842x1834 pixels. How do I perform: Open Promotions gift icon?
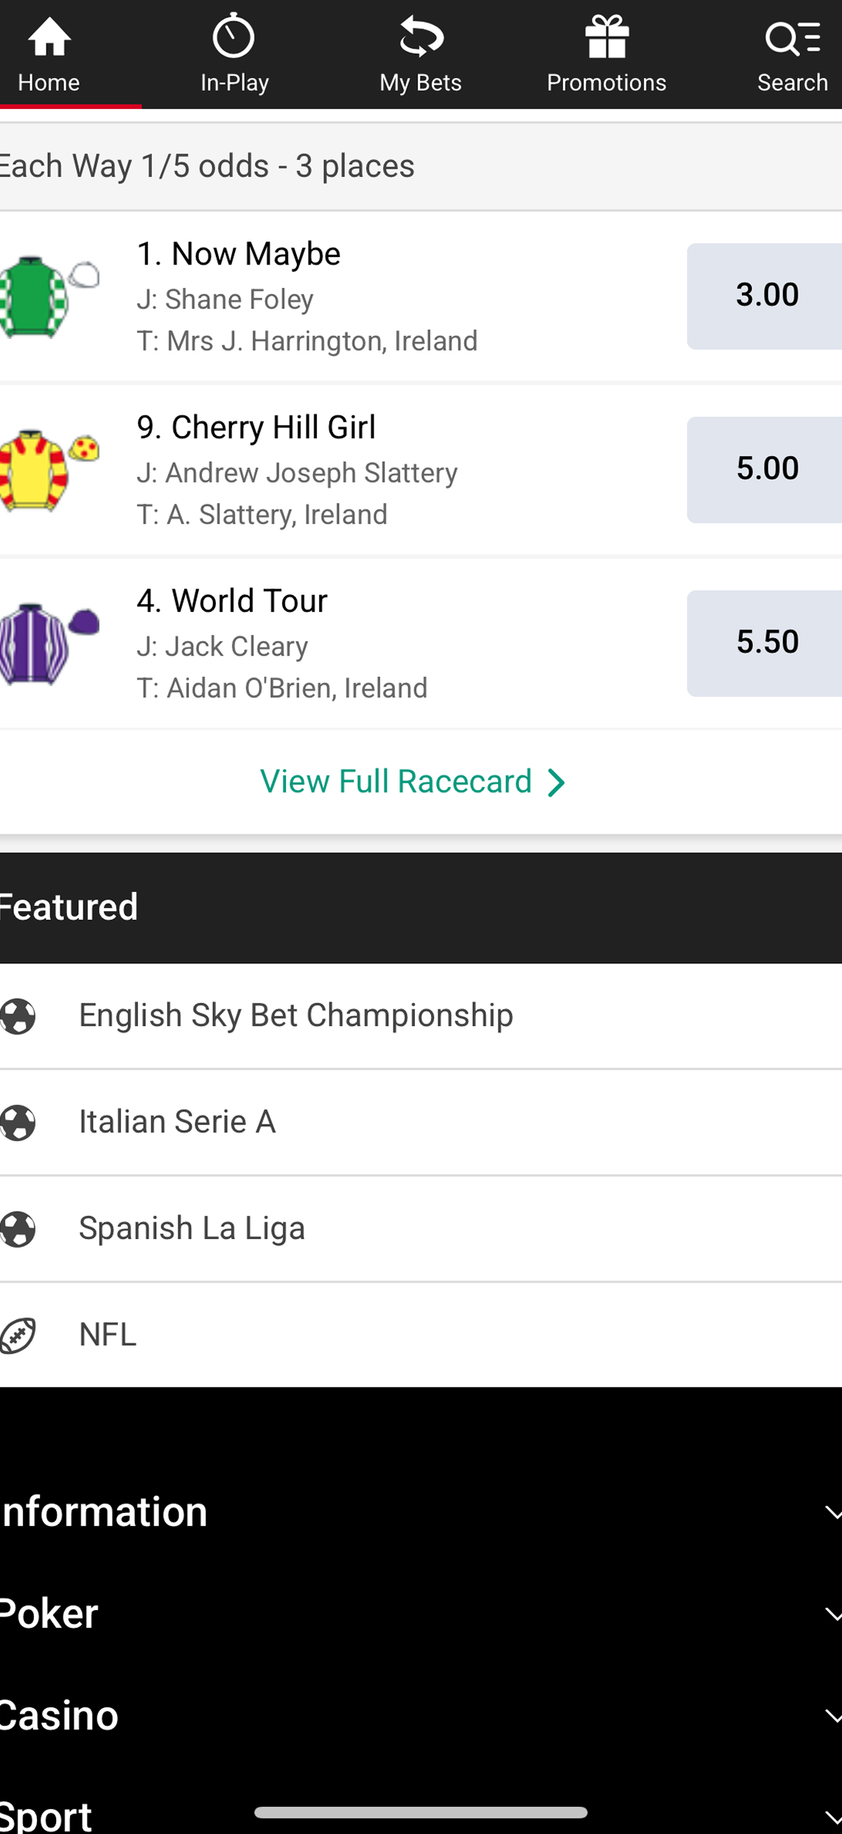pos(606,38)
